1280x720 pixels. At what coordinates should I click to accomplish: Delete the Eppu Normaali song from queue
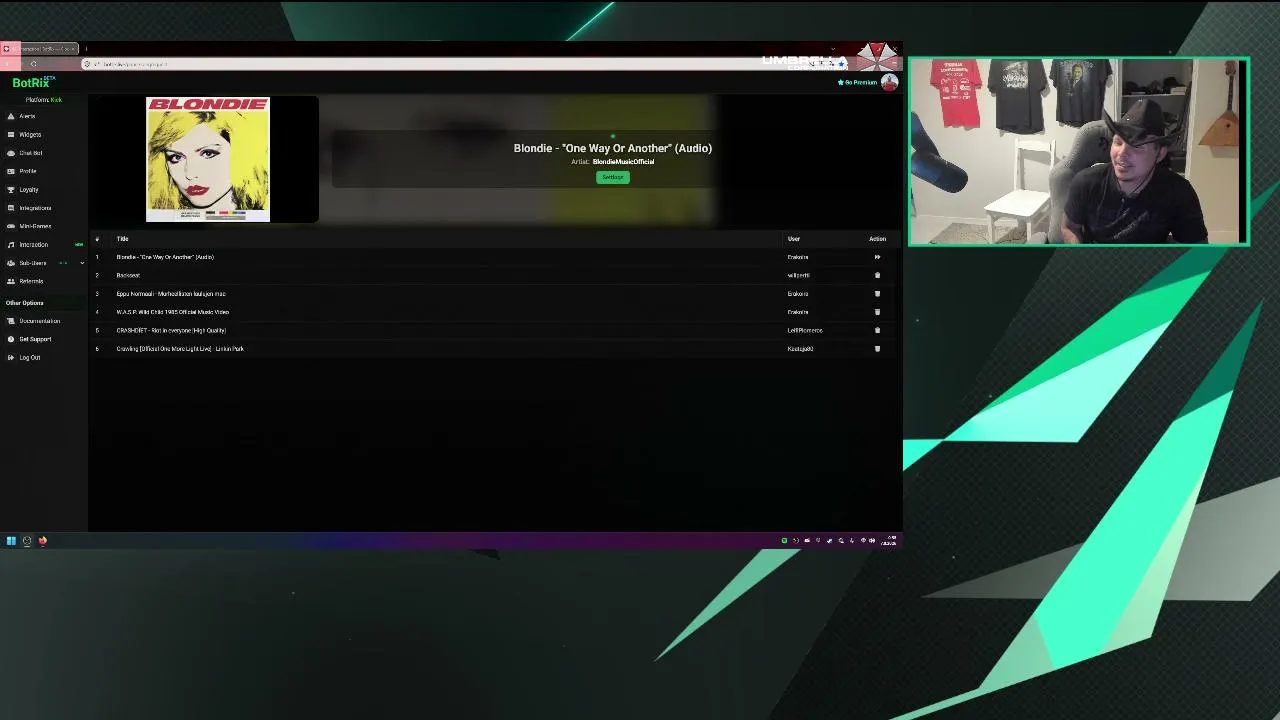tap(877, 294)
